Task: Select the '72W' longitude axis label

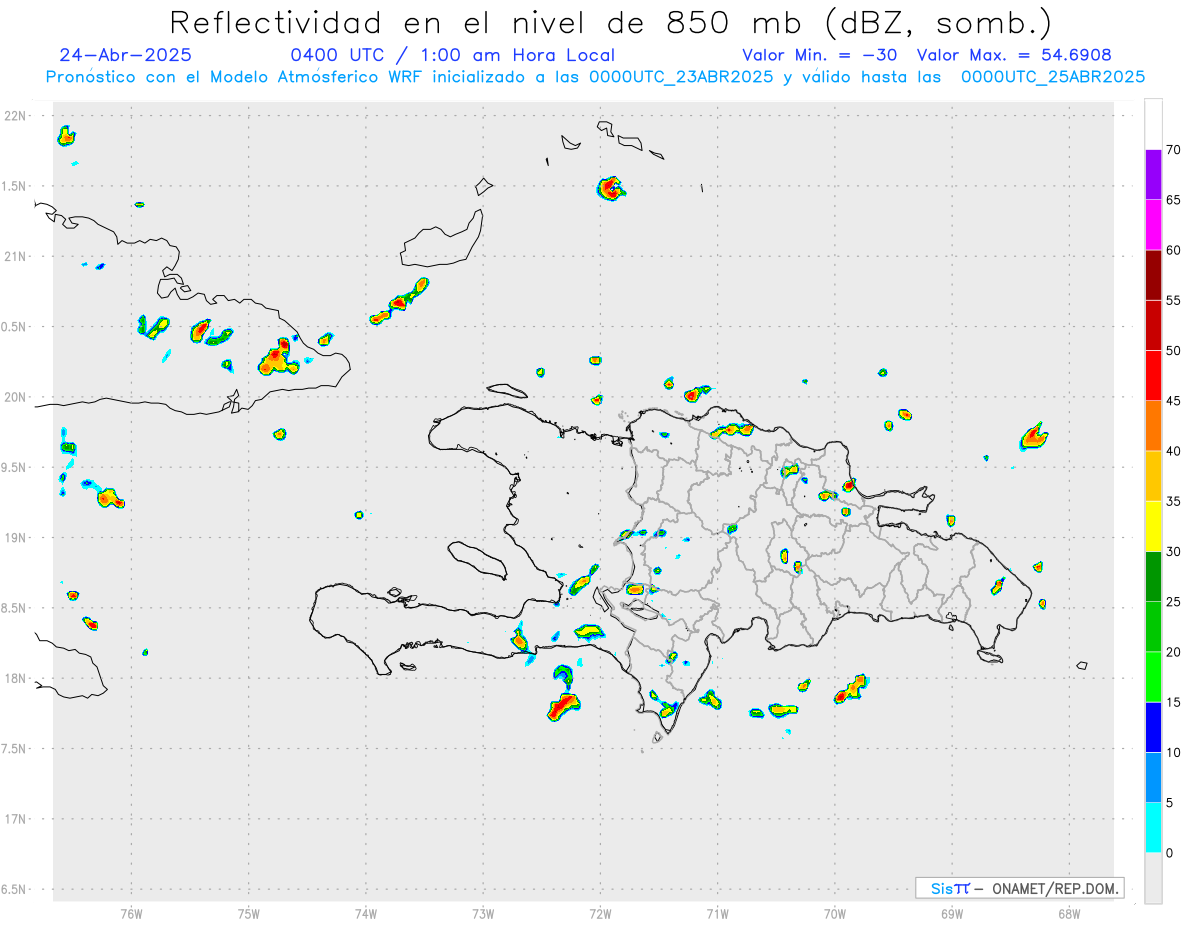Action: pyautogui.click(x=600, y=913)
